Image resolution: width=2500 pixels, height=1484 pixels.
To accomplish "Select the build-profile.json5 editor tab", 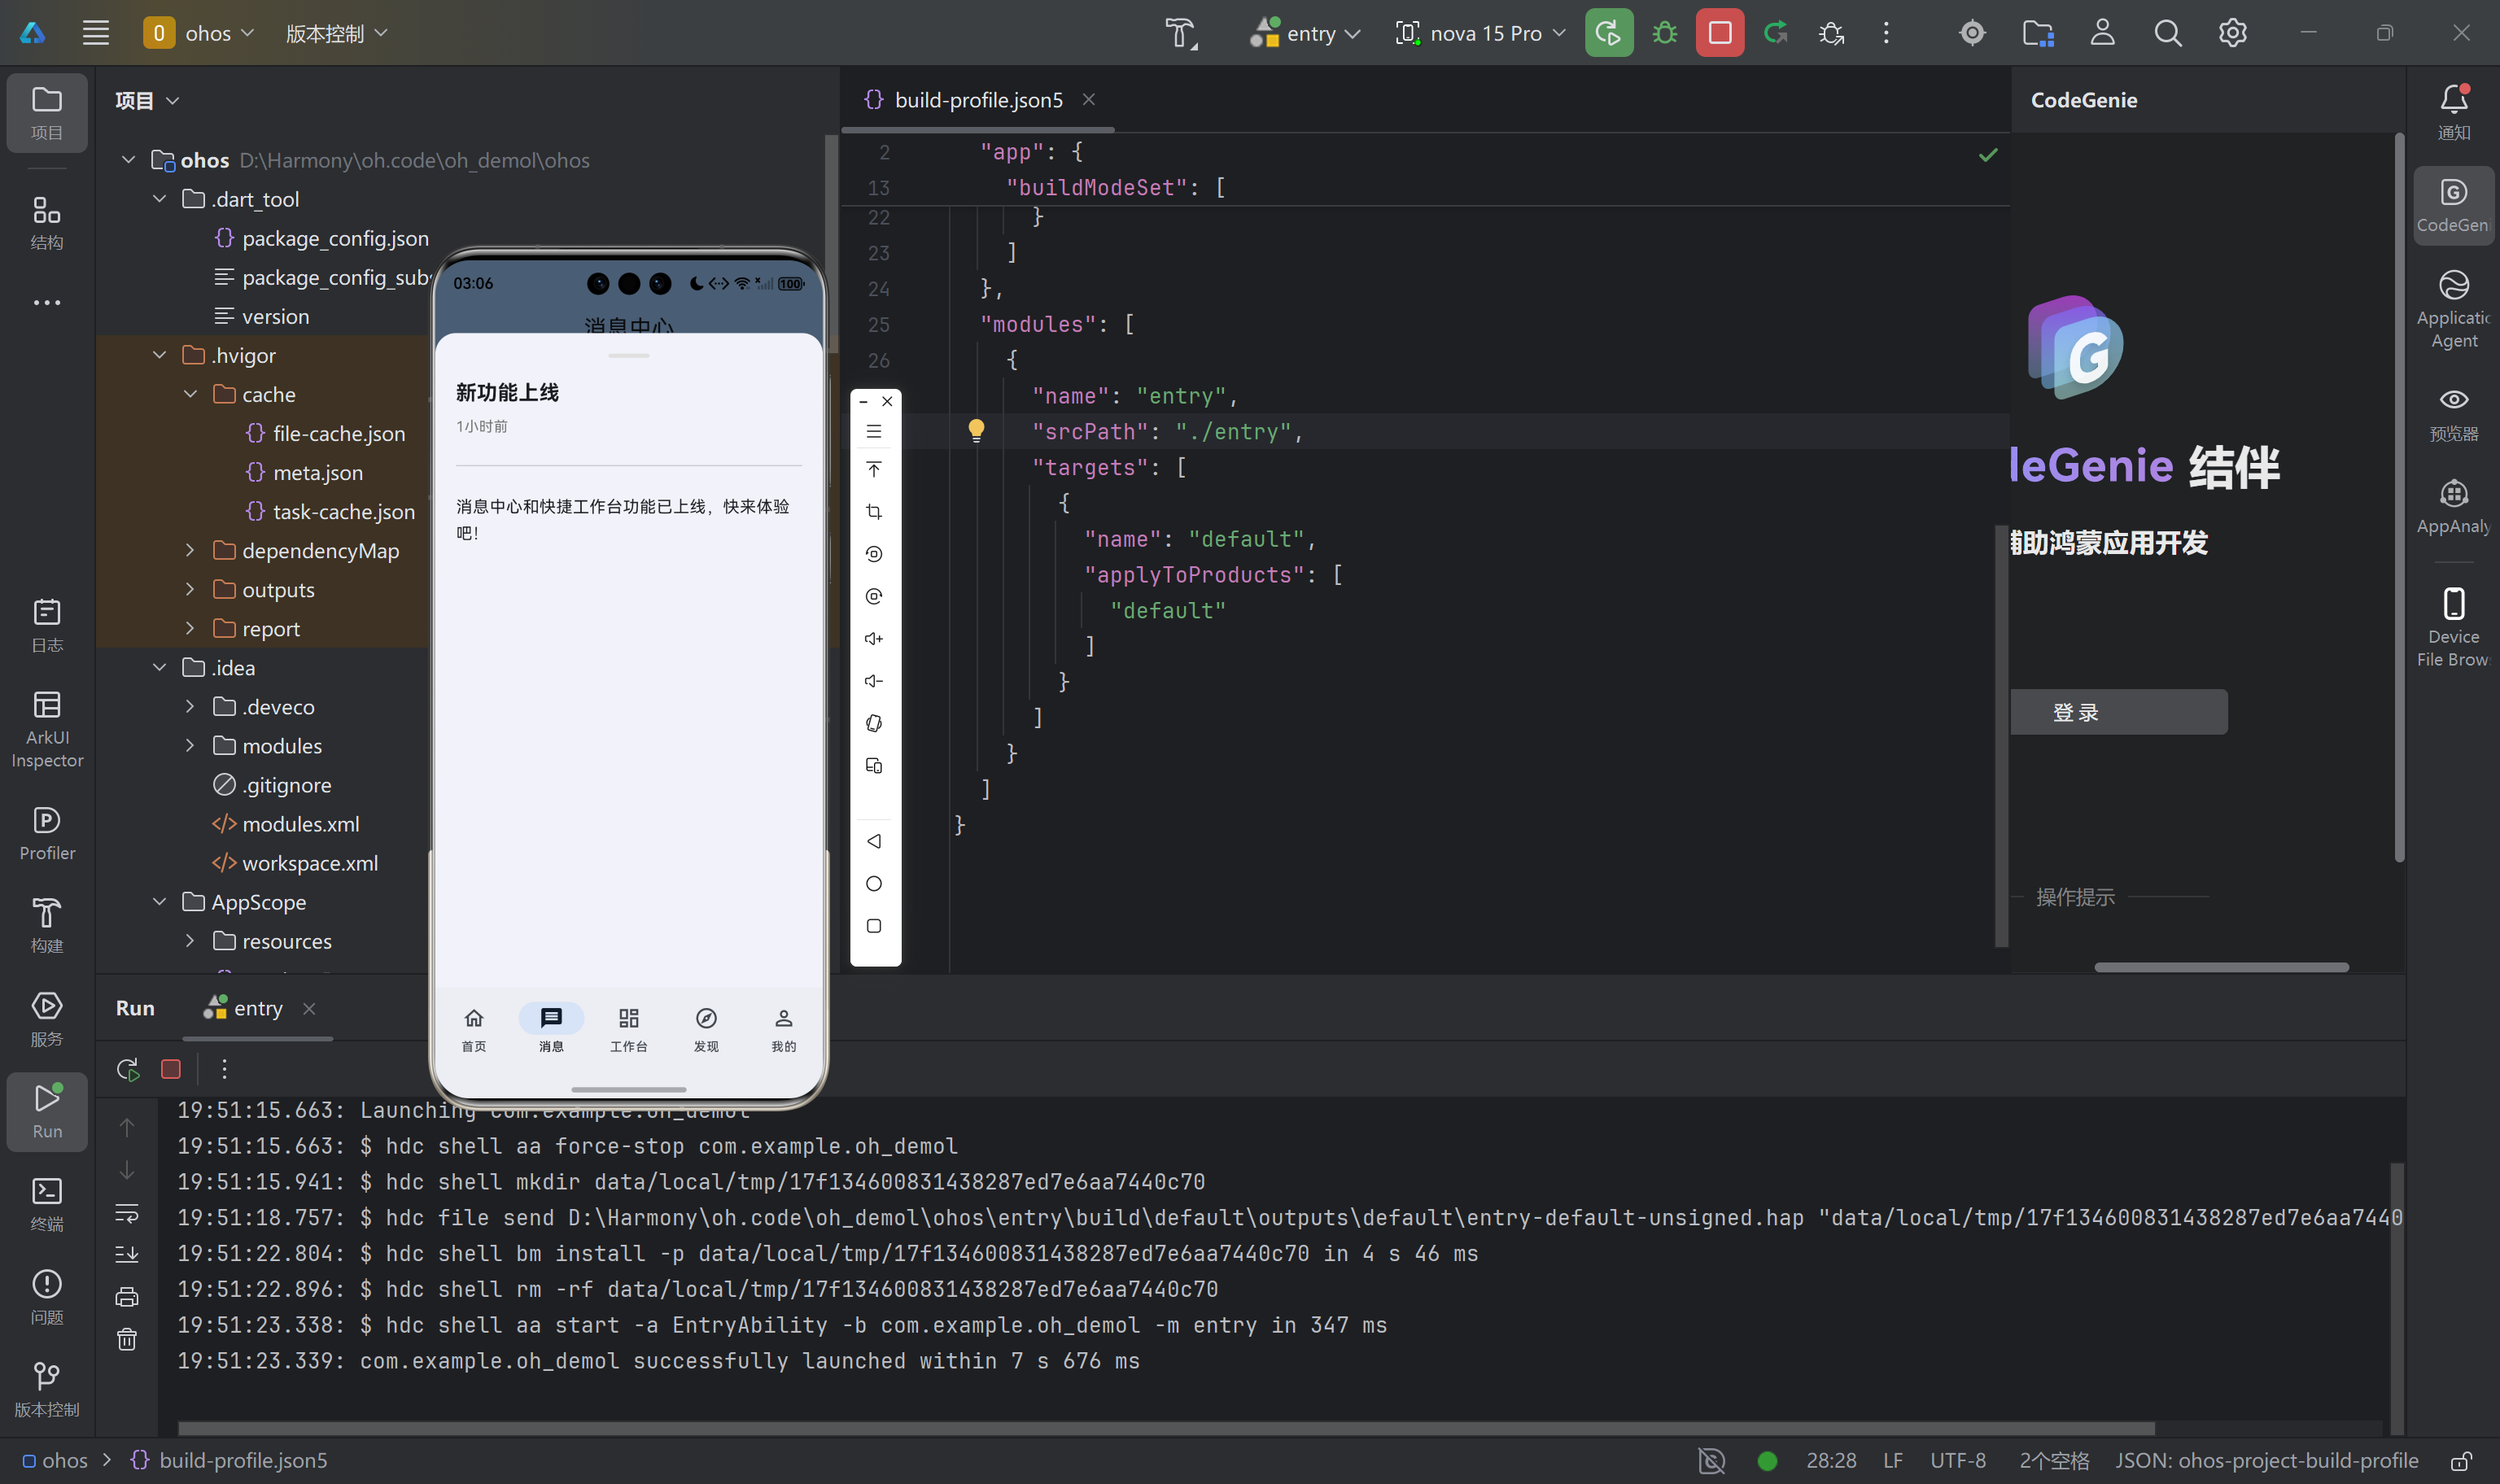I will click(x=977, y=100).
